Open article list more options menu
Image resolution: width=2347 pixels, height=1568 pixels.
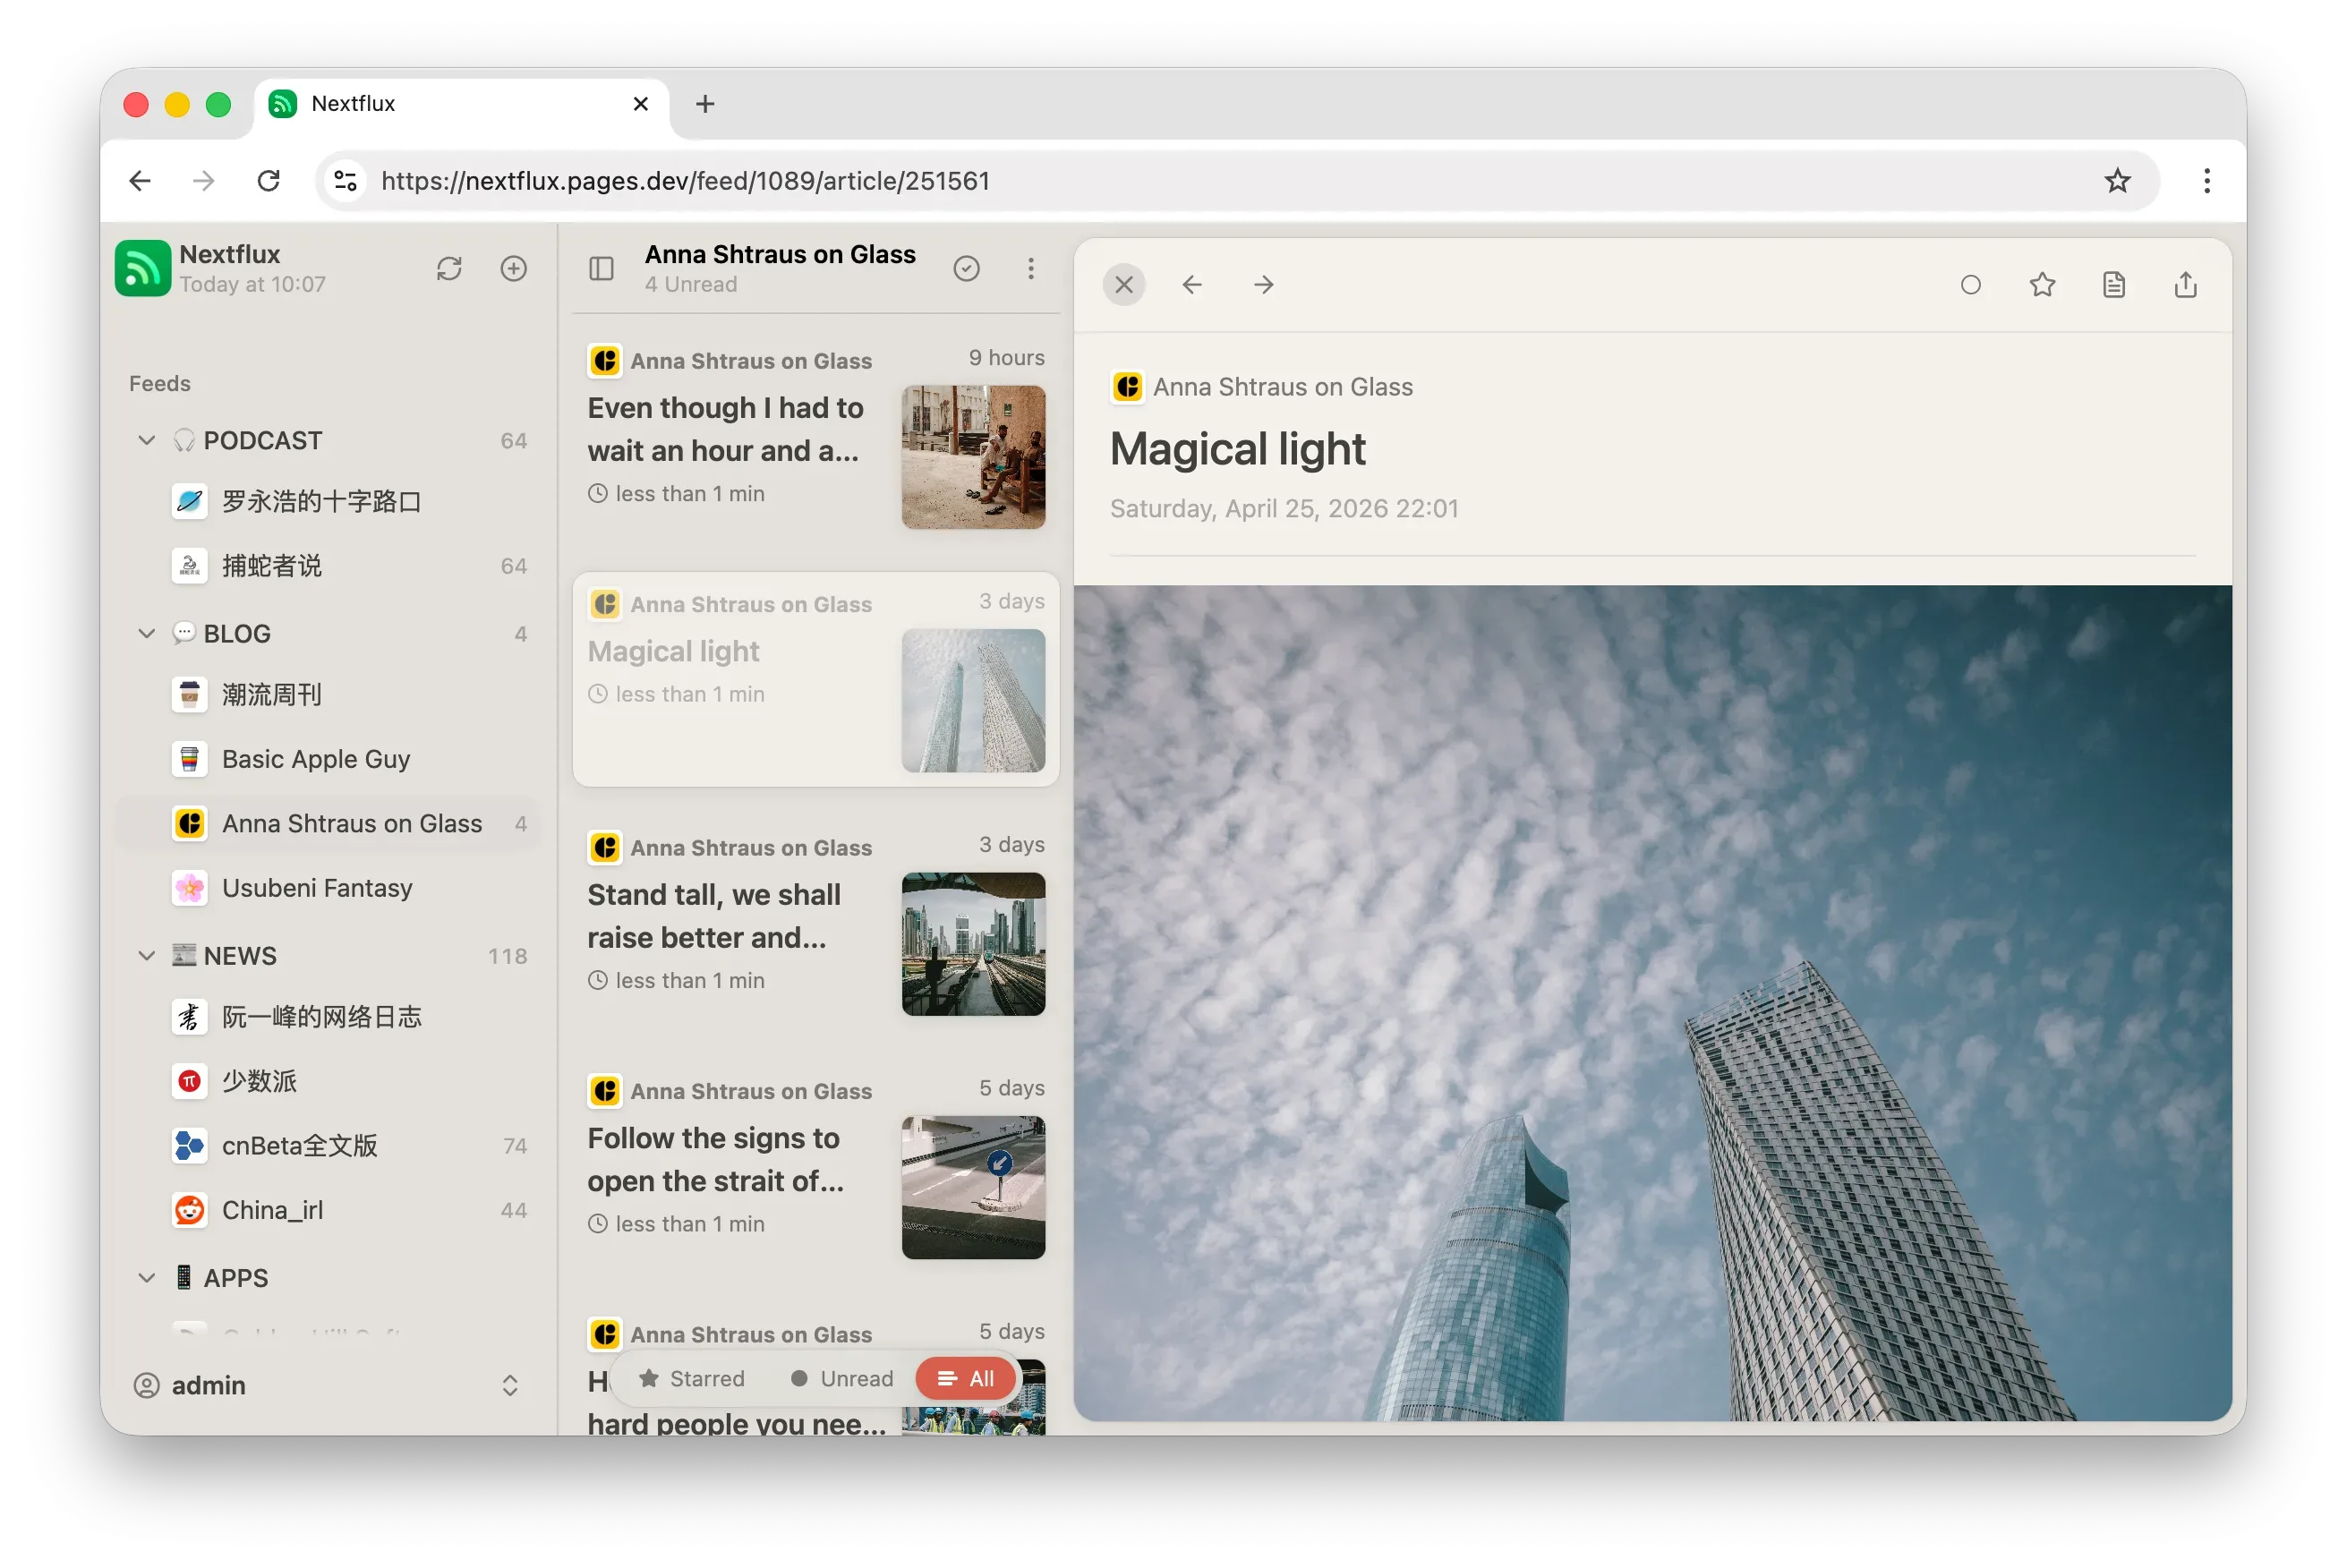click(1030, 268)
